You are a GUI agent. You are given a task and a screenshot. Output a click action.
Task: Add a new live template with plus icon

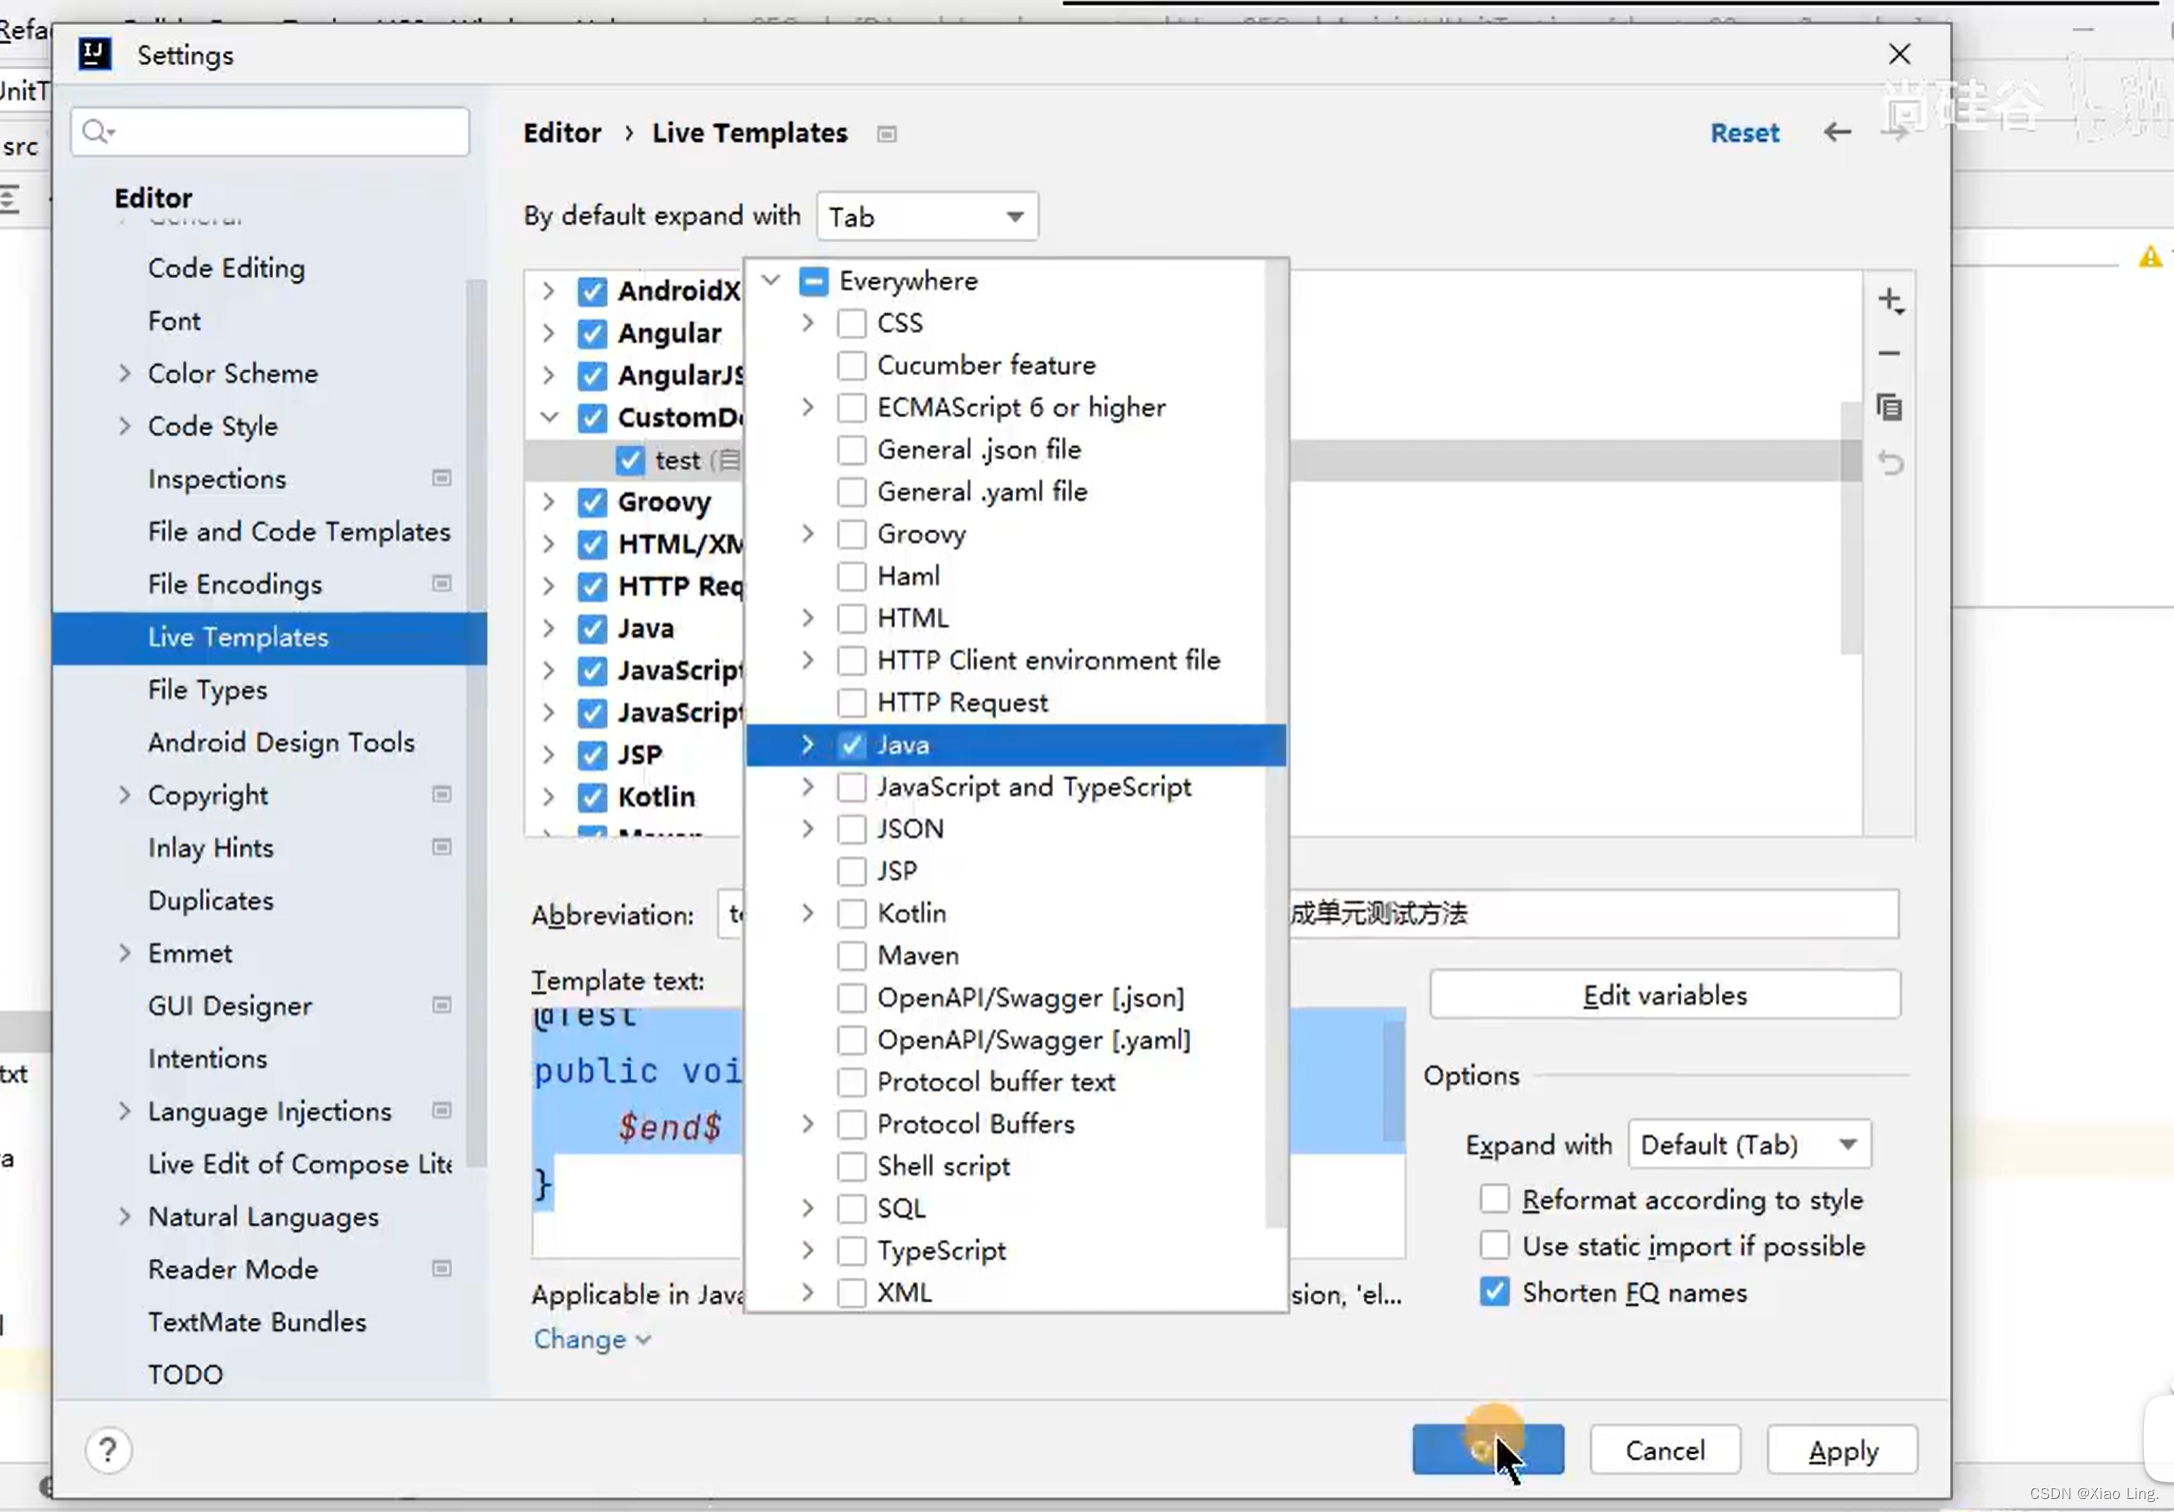(x=1890, y=300)
